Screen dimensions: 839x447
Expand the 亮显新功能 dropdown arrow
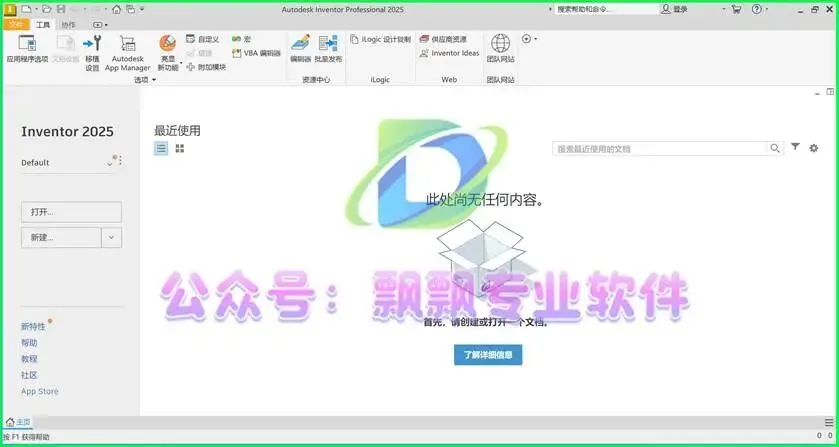point(181,64)
